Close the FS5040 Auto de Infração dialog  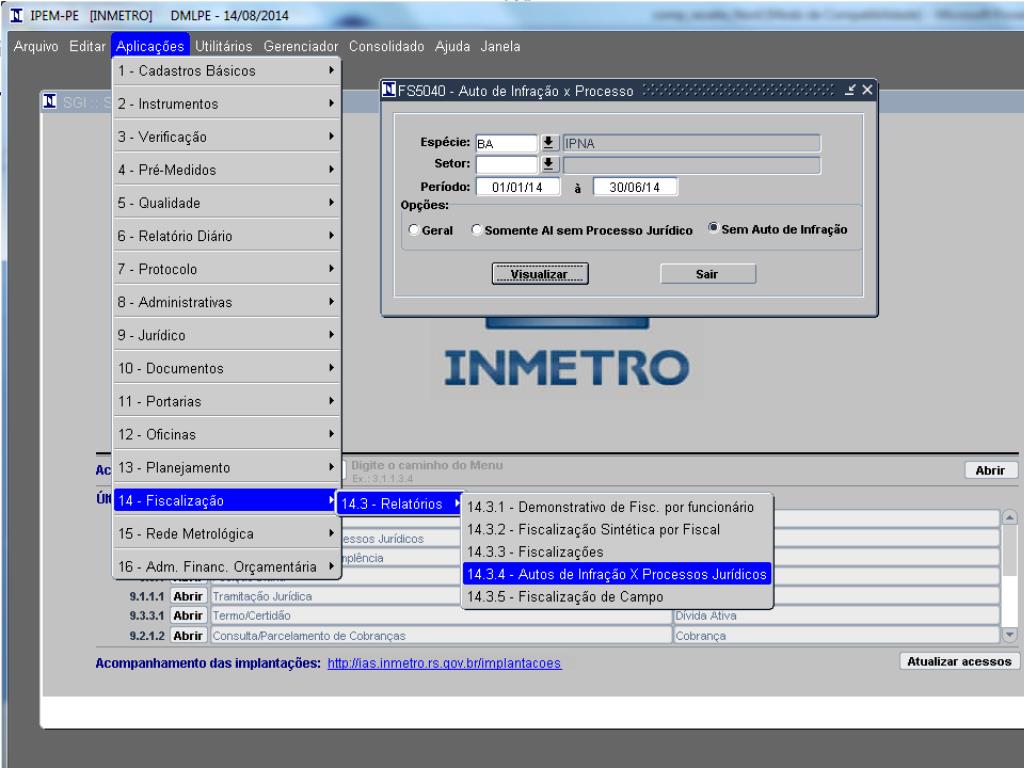[867, 90]
